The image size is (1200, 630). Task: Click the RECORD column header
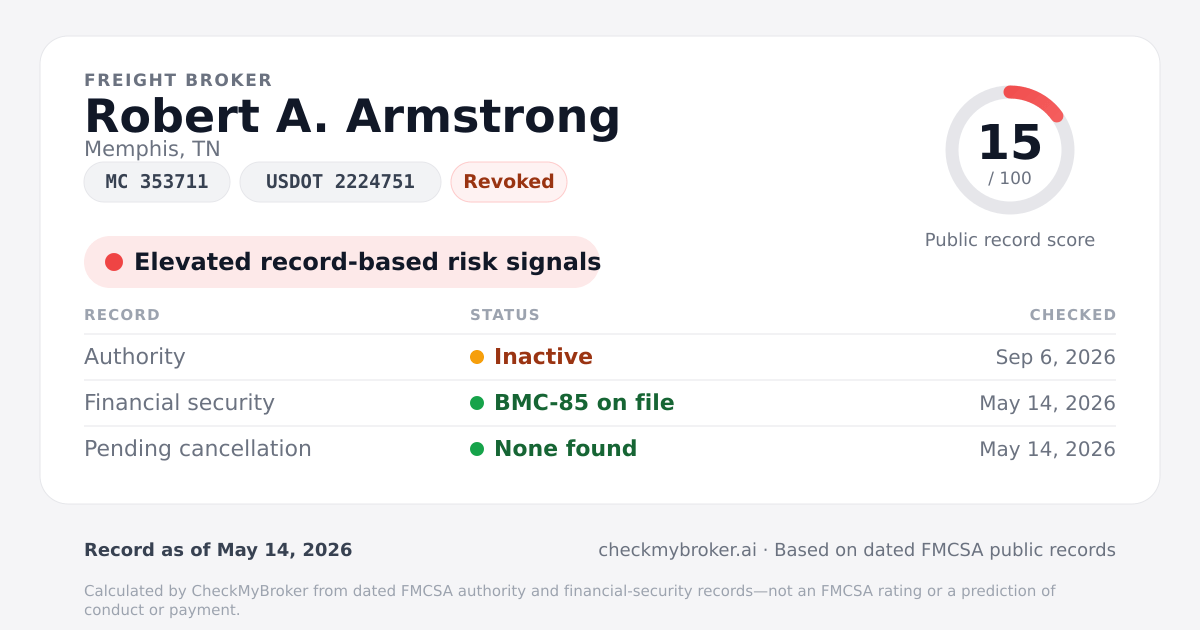(x=122, y=315)
